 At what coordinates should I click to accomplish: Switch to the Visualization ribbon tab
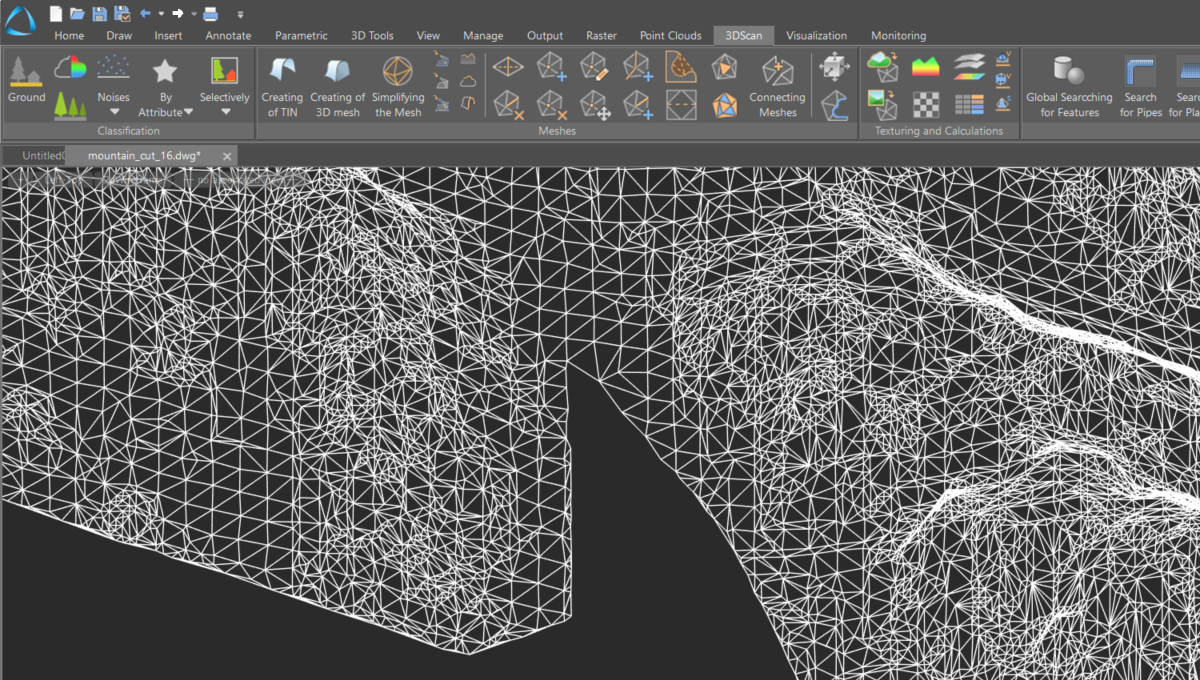coord(817,35)
